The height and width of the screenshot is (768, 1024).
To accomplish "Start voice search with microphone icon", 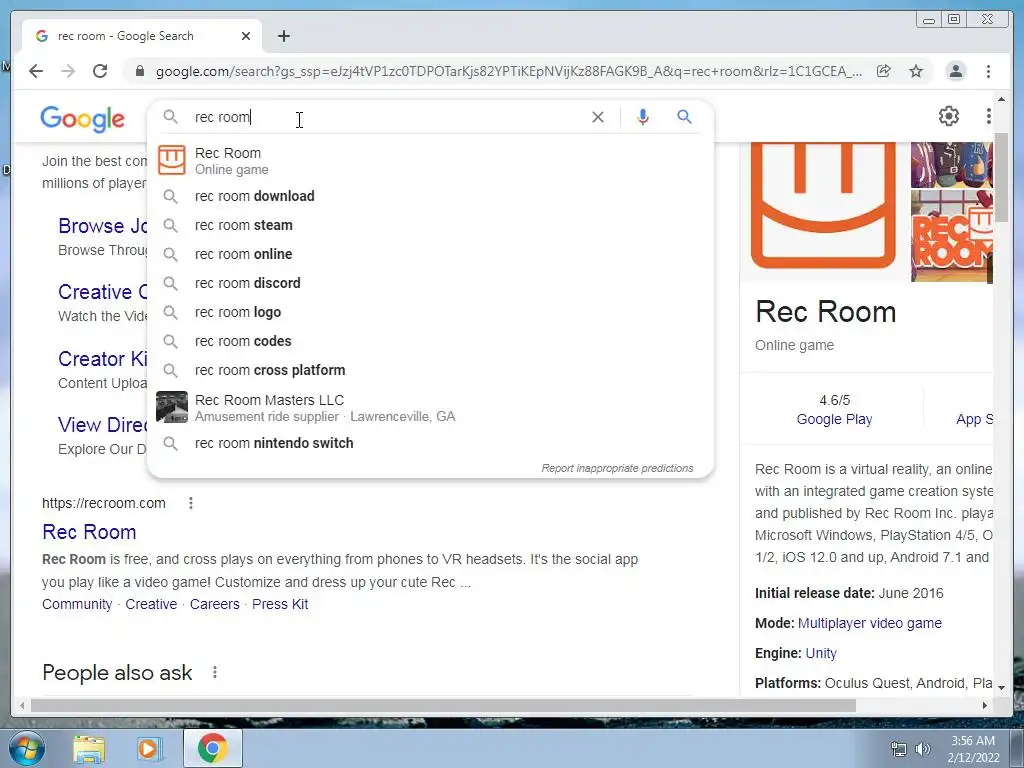I will [x=643, y=117].
